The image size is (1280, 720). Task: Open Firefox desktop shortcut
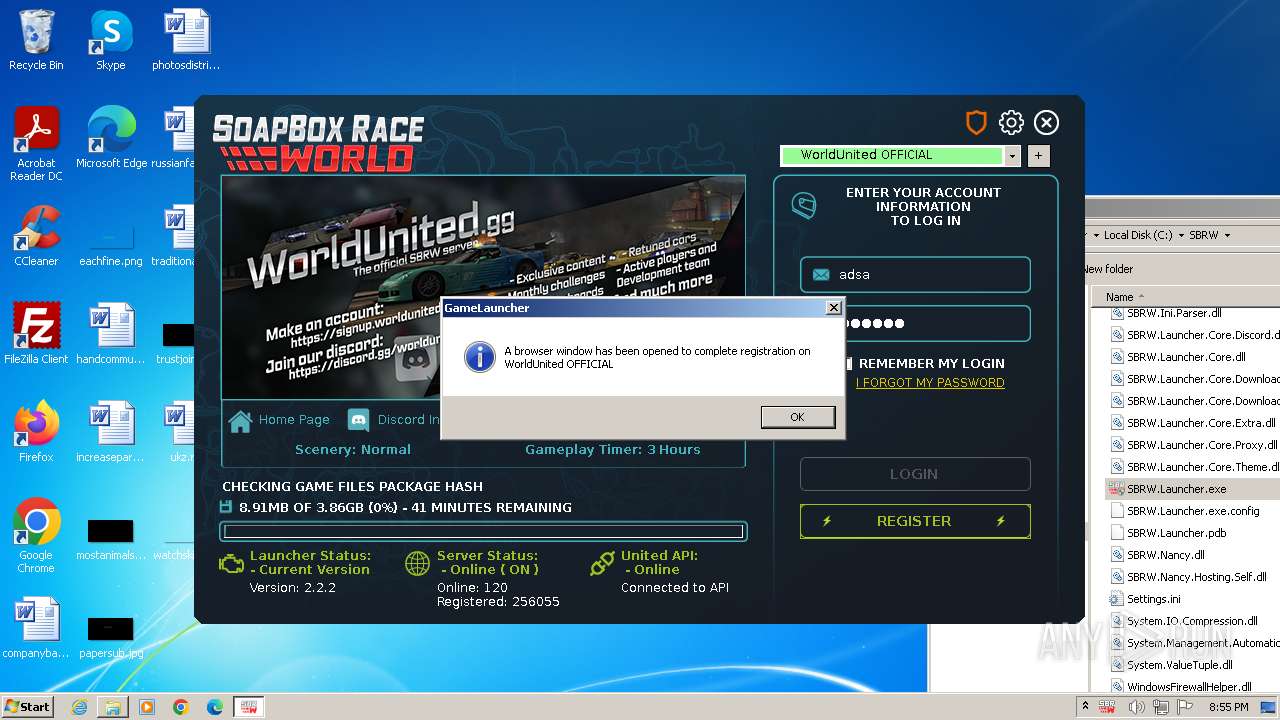36,433
